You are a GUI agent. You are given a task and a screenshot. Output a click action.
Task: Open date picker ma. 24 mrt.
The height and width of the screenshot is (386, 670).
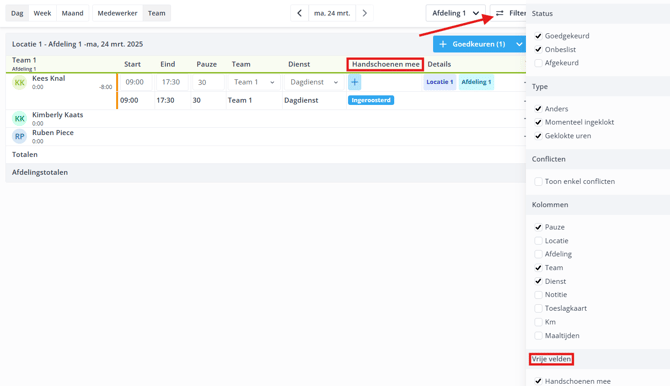click(x=332, y=13)
